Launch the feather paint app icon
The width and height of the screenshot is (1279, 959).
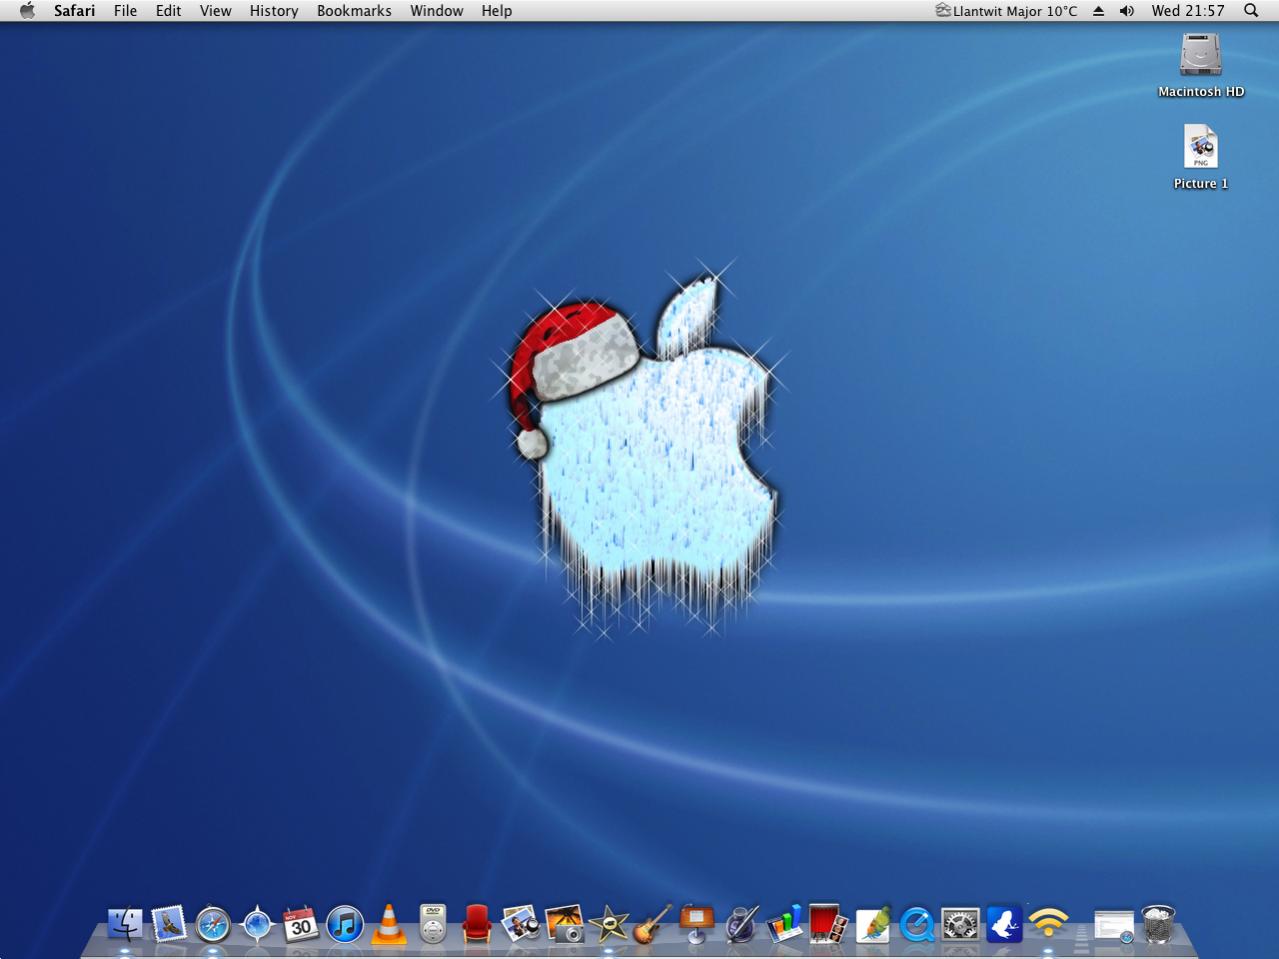(872, 924)
